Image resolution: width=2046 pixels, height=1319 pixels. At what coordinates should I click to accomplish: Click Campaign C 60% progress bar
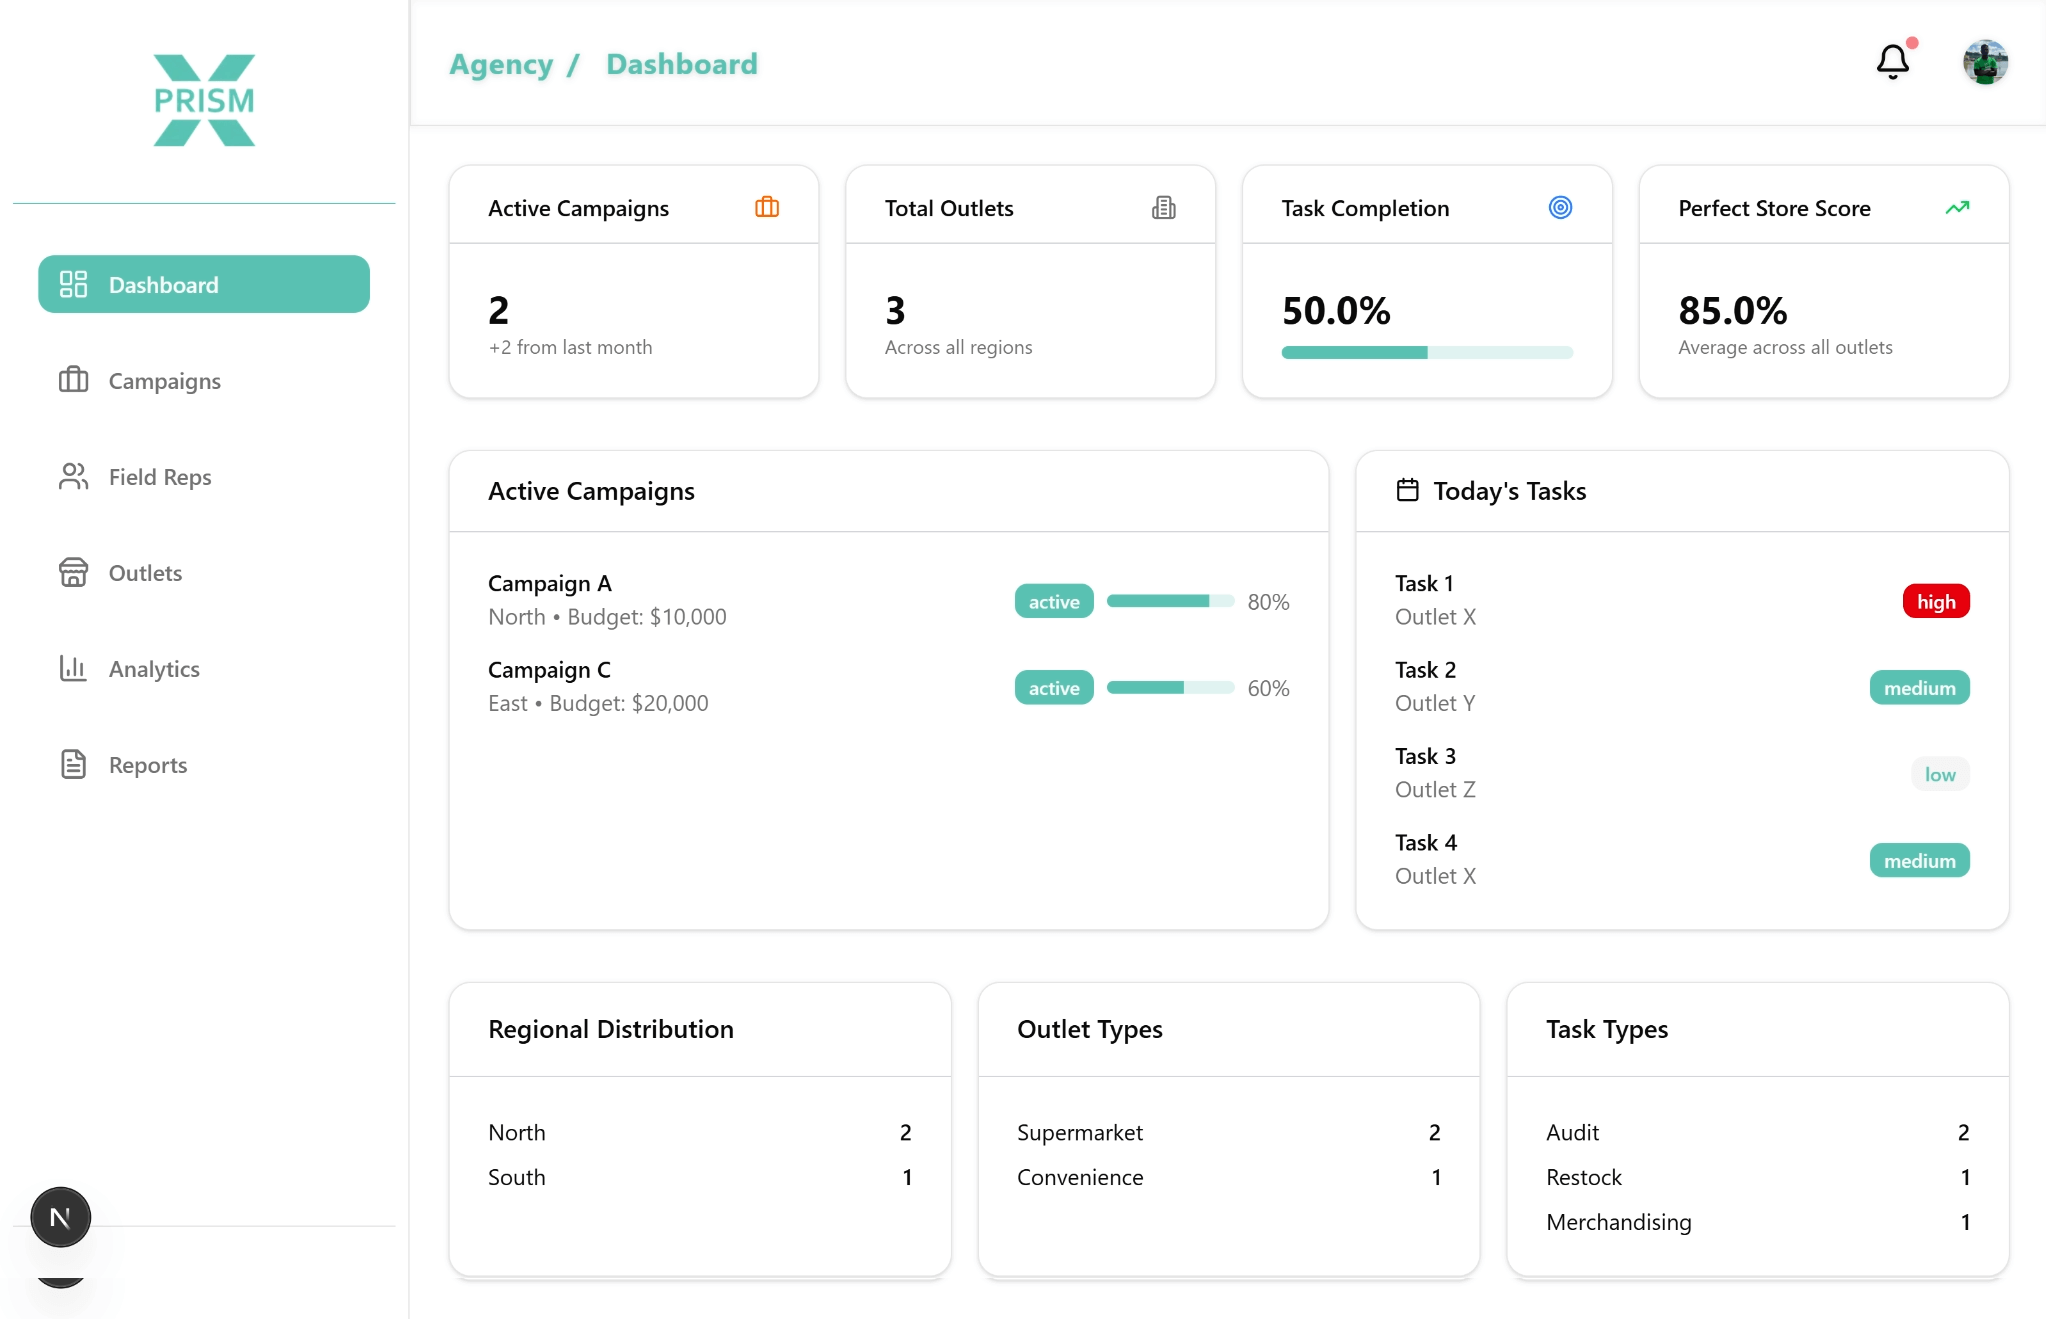(1170, 687)
